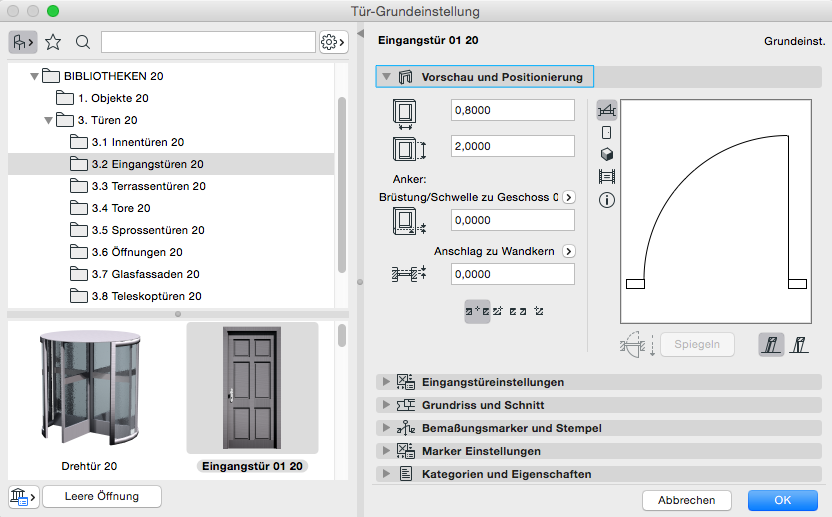Toggle the second door opening orientation button

798,345
